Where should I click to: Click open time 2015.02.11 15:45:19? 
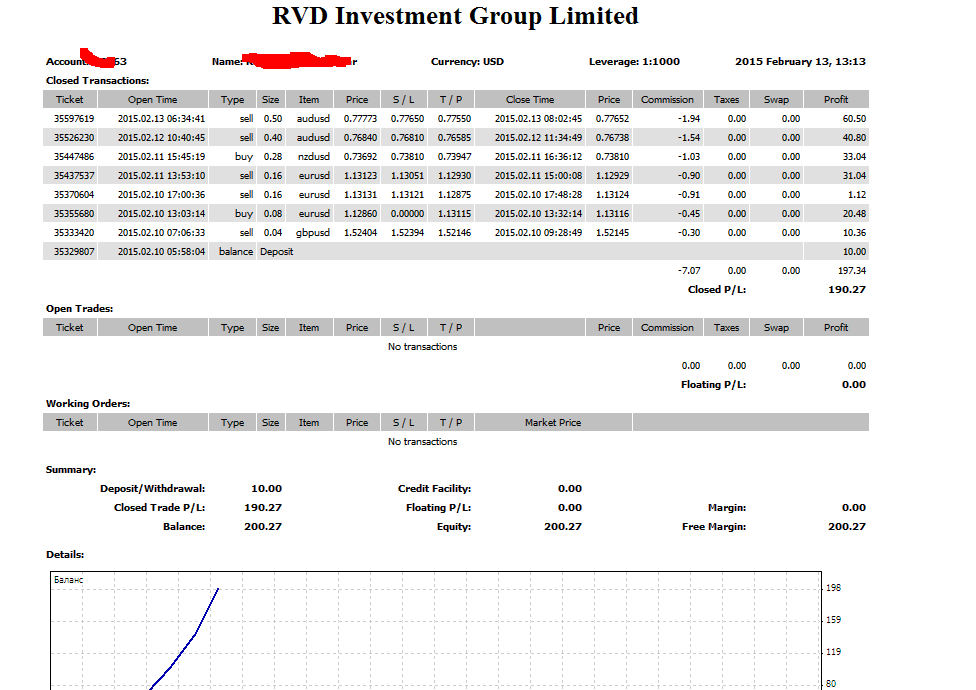pos(161,156)
